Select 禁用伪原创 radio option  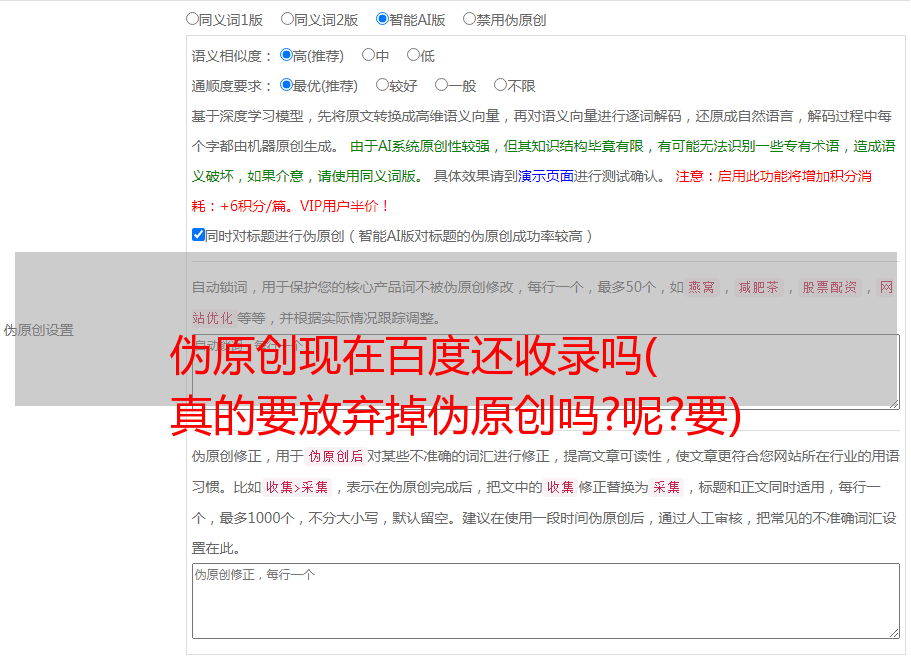(469, 19)
